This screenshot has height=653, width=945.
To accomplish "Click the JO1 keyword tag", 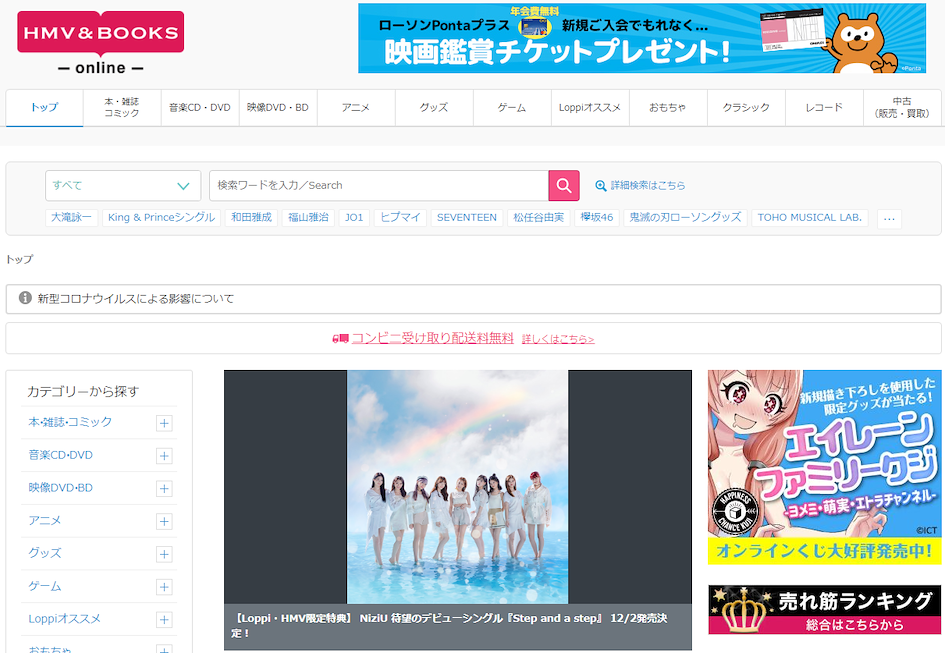I will tap(354, 218).
